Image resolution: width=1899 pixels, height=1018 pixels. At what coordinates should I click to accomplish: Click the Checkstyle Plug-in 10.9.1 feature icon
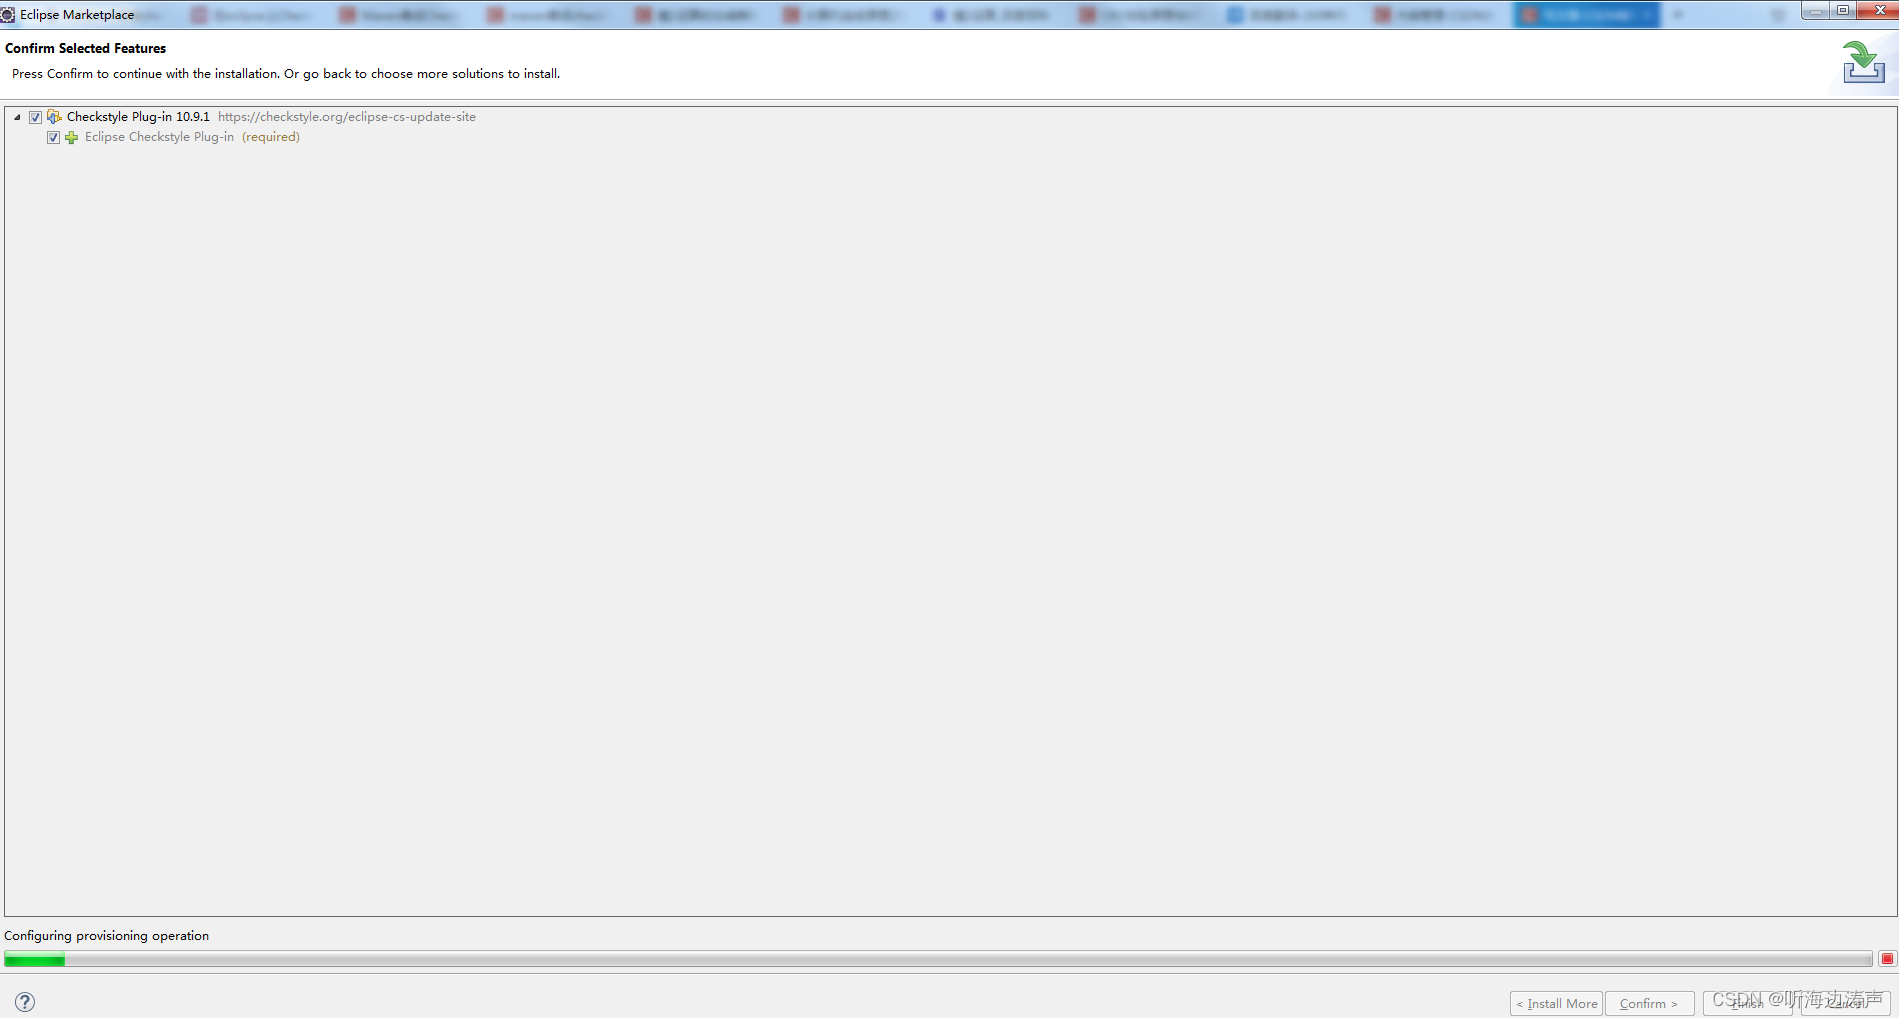tap(54, 117)
